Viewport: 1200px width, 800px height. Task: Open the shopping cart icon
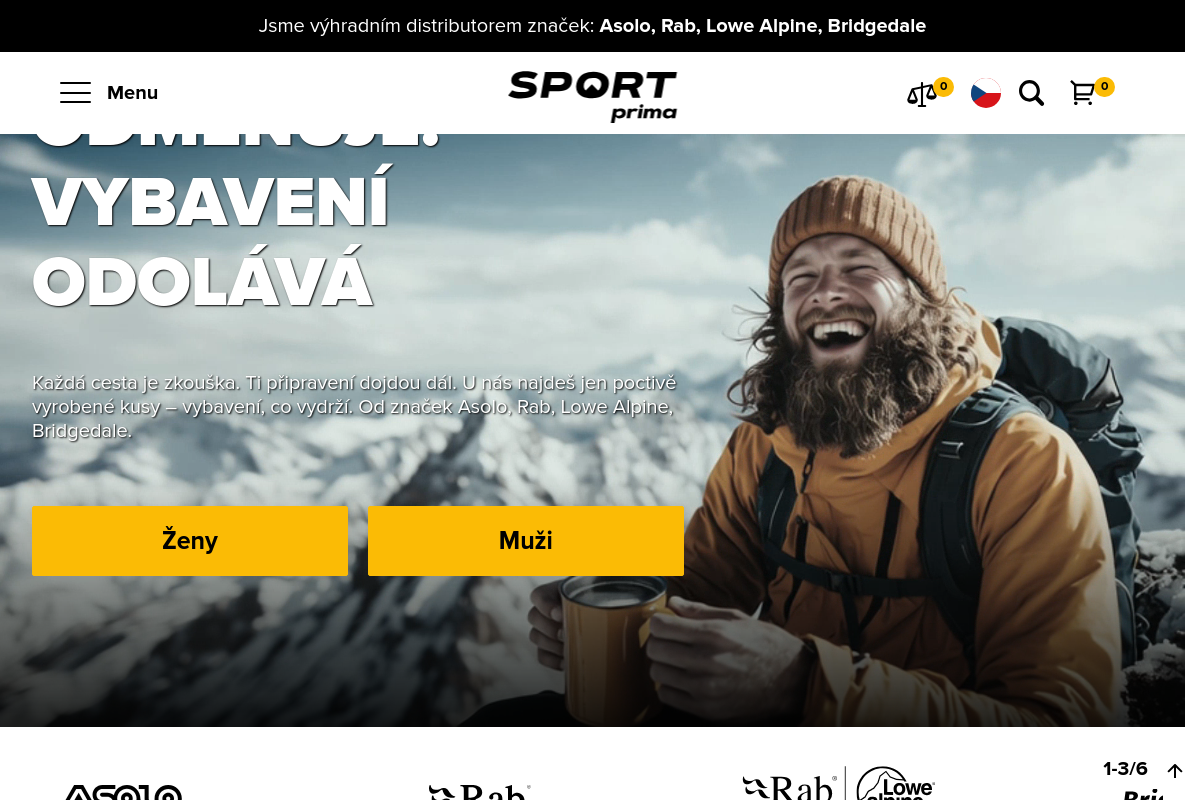click(x=1082, y=93)
